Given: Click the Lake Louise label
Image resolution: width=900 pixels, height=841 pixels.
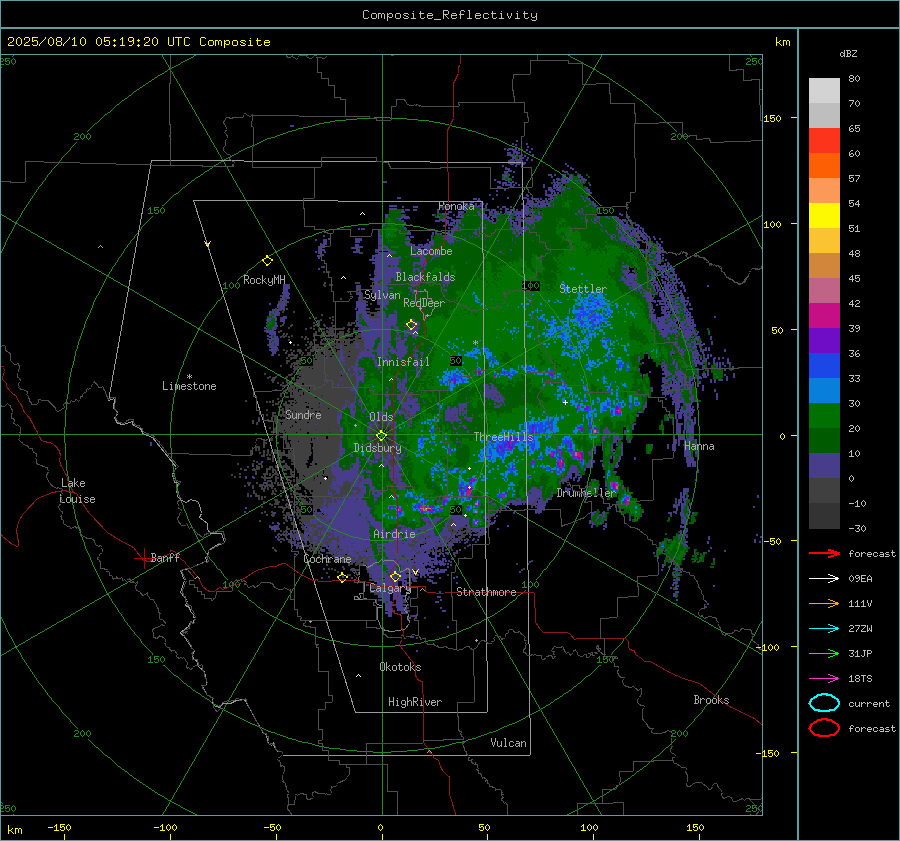Looking at the screenshot, I should tap(77, 491).
